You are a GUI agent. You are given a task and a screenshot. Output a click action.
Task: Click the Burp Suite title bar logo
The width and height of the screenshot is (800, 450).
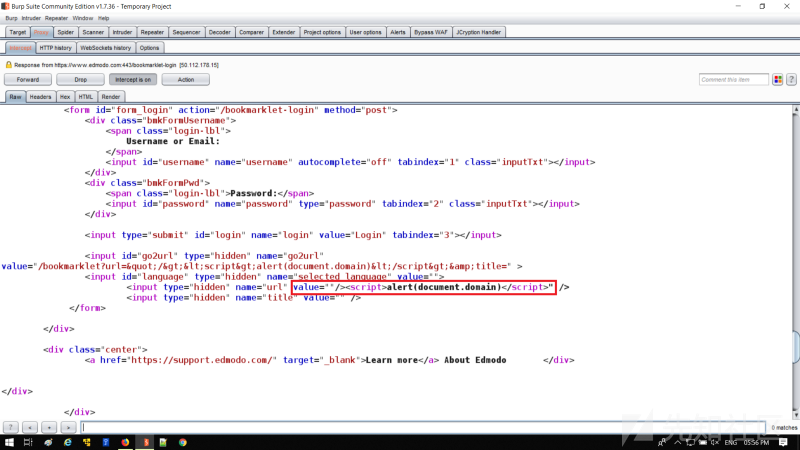5,6
